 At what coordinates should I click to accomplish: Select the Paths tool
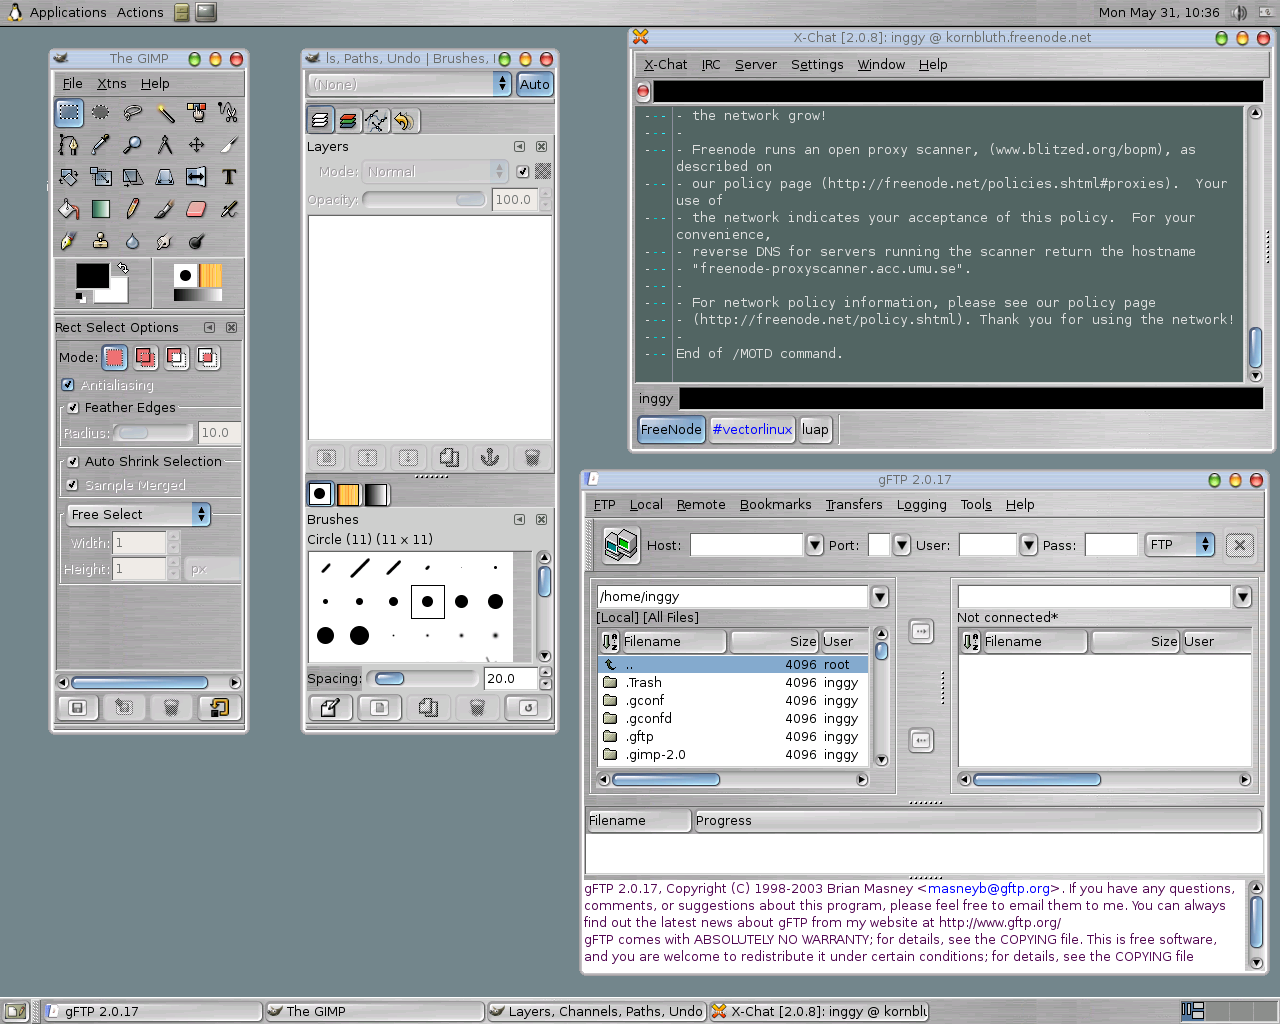point(68,145)
